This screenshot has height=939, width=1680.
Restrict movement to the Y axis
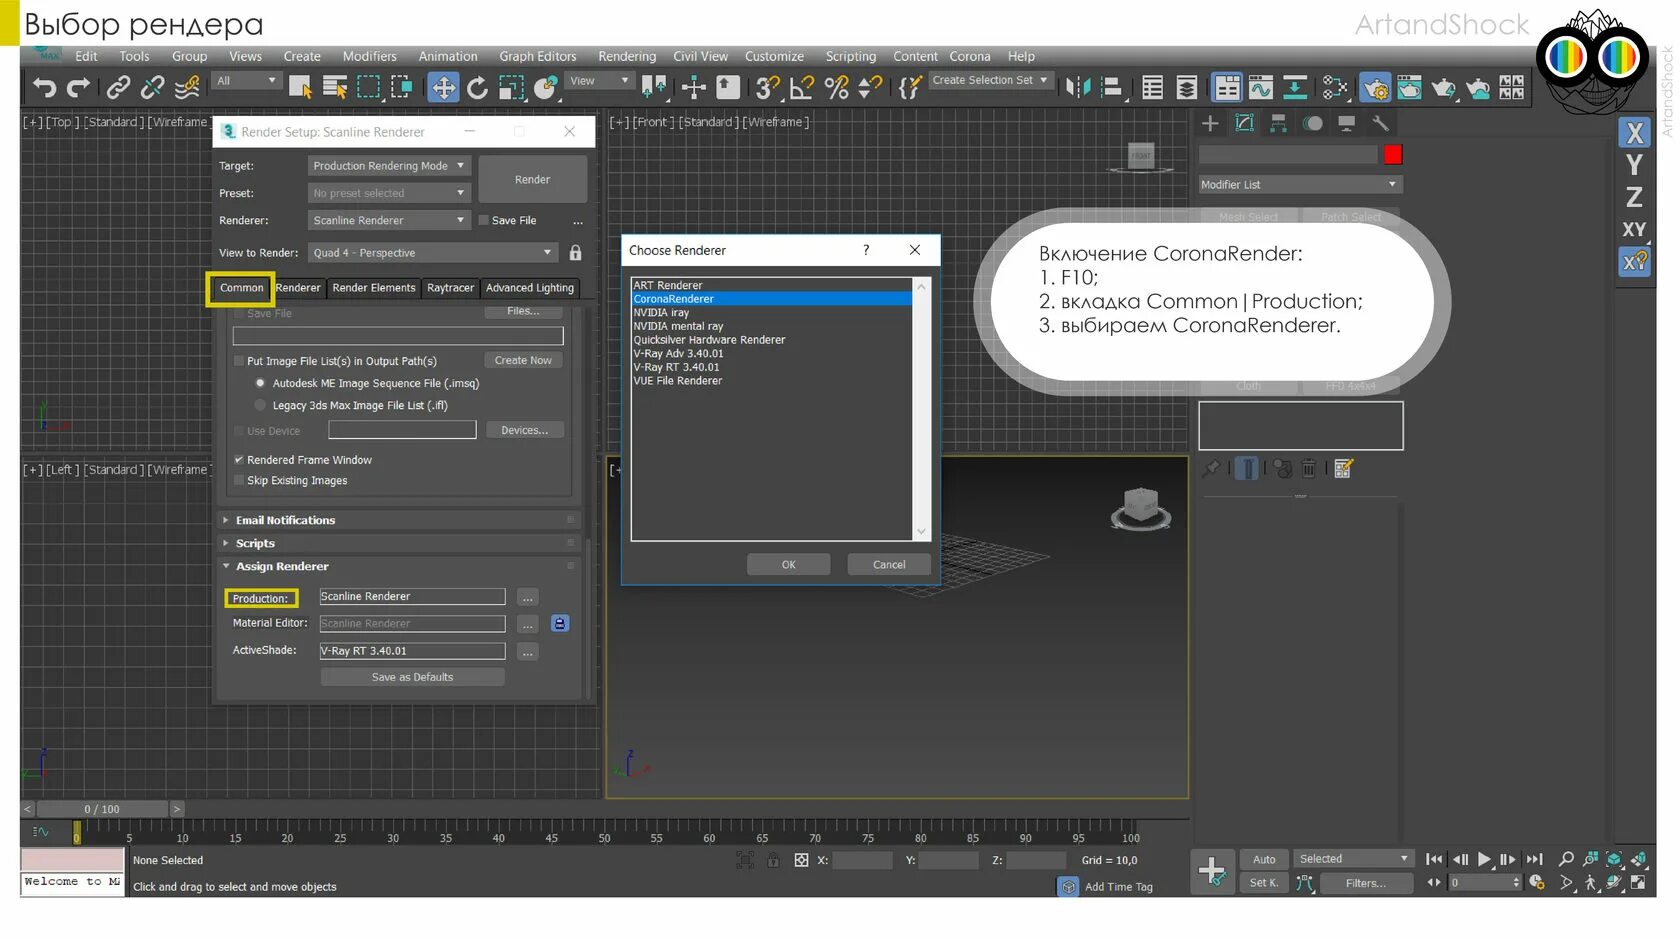1635,165
